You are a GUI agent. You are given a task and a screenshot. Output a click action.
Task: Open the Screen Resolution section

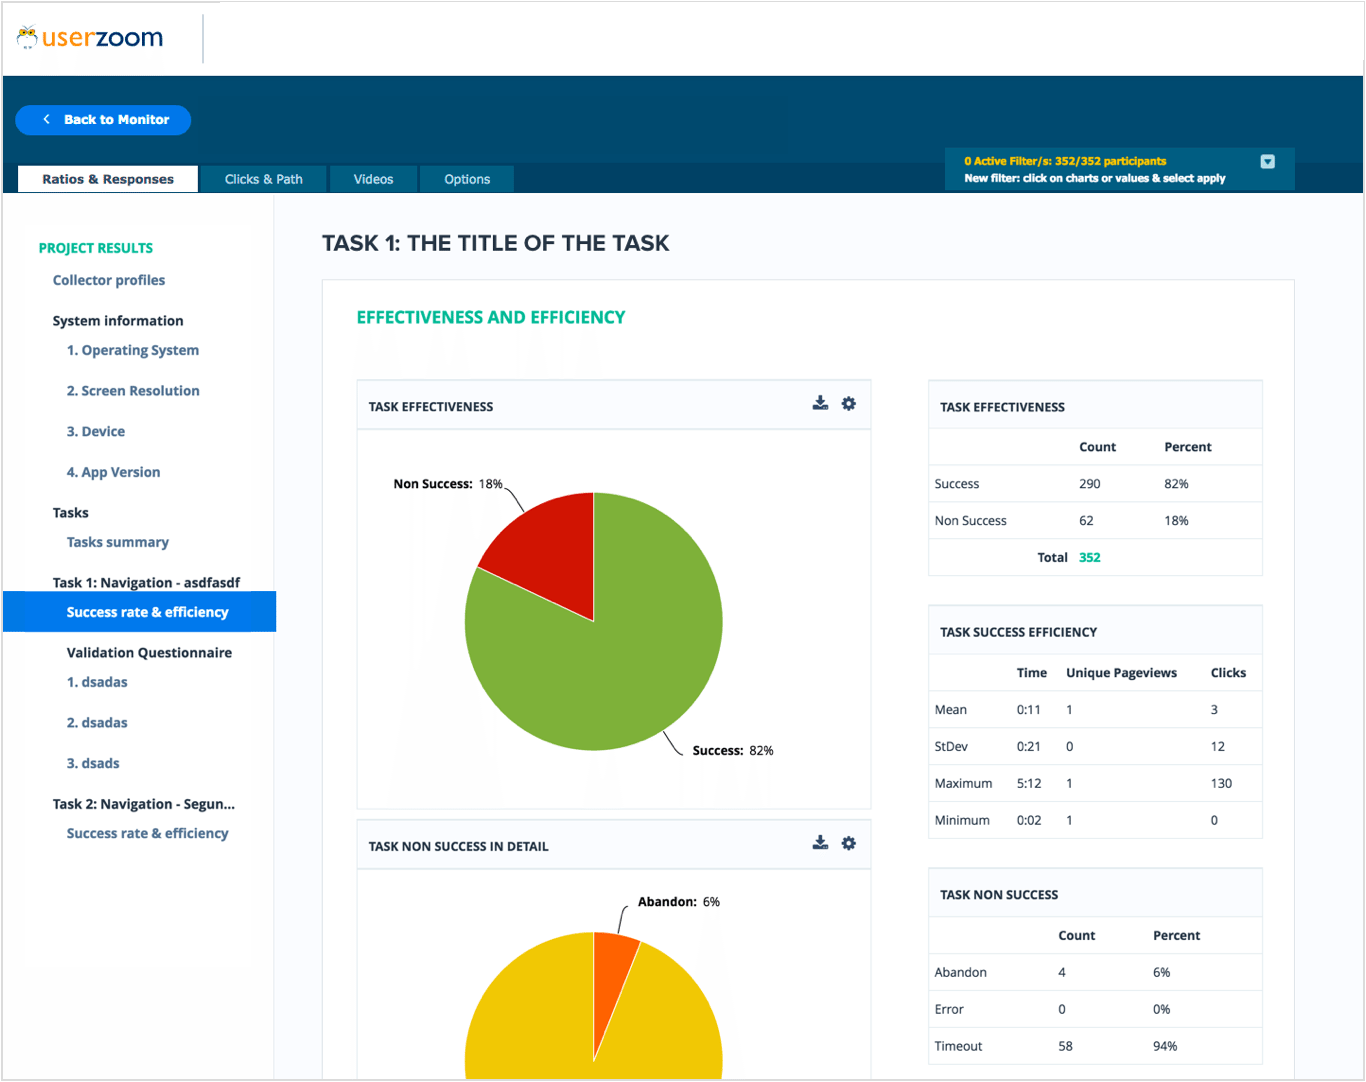[x=133, y=390]
